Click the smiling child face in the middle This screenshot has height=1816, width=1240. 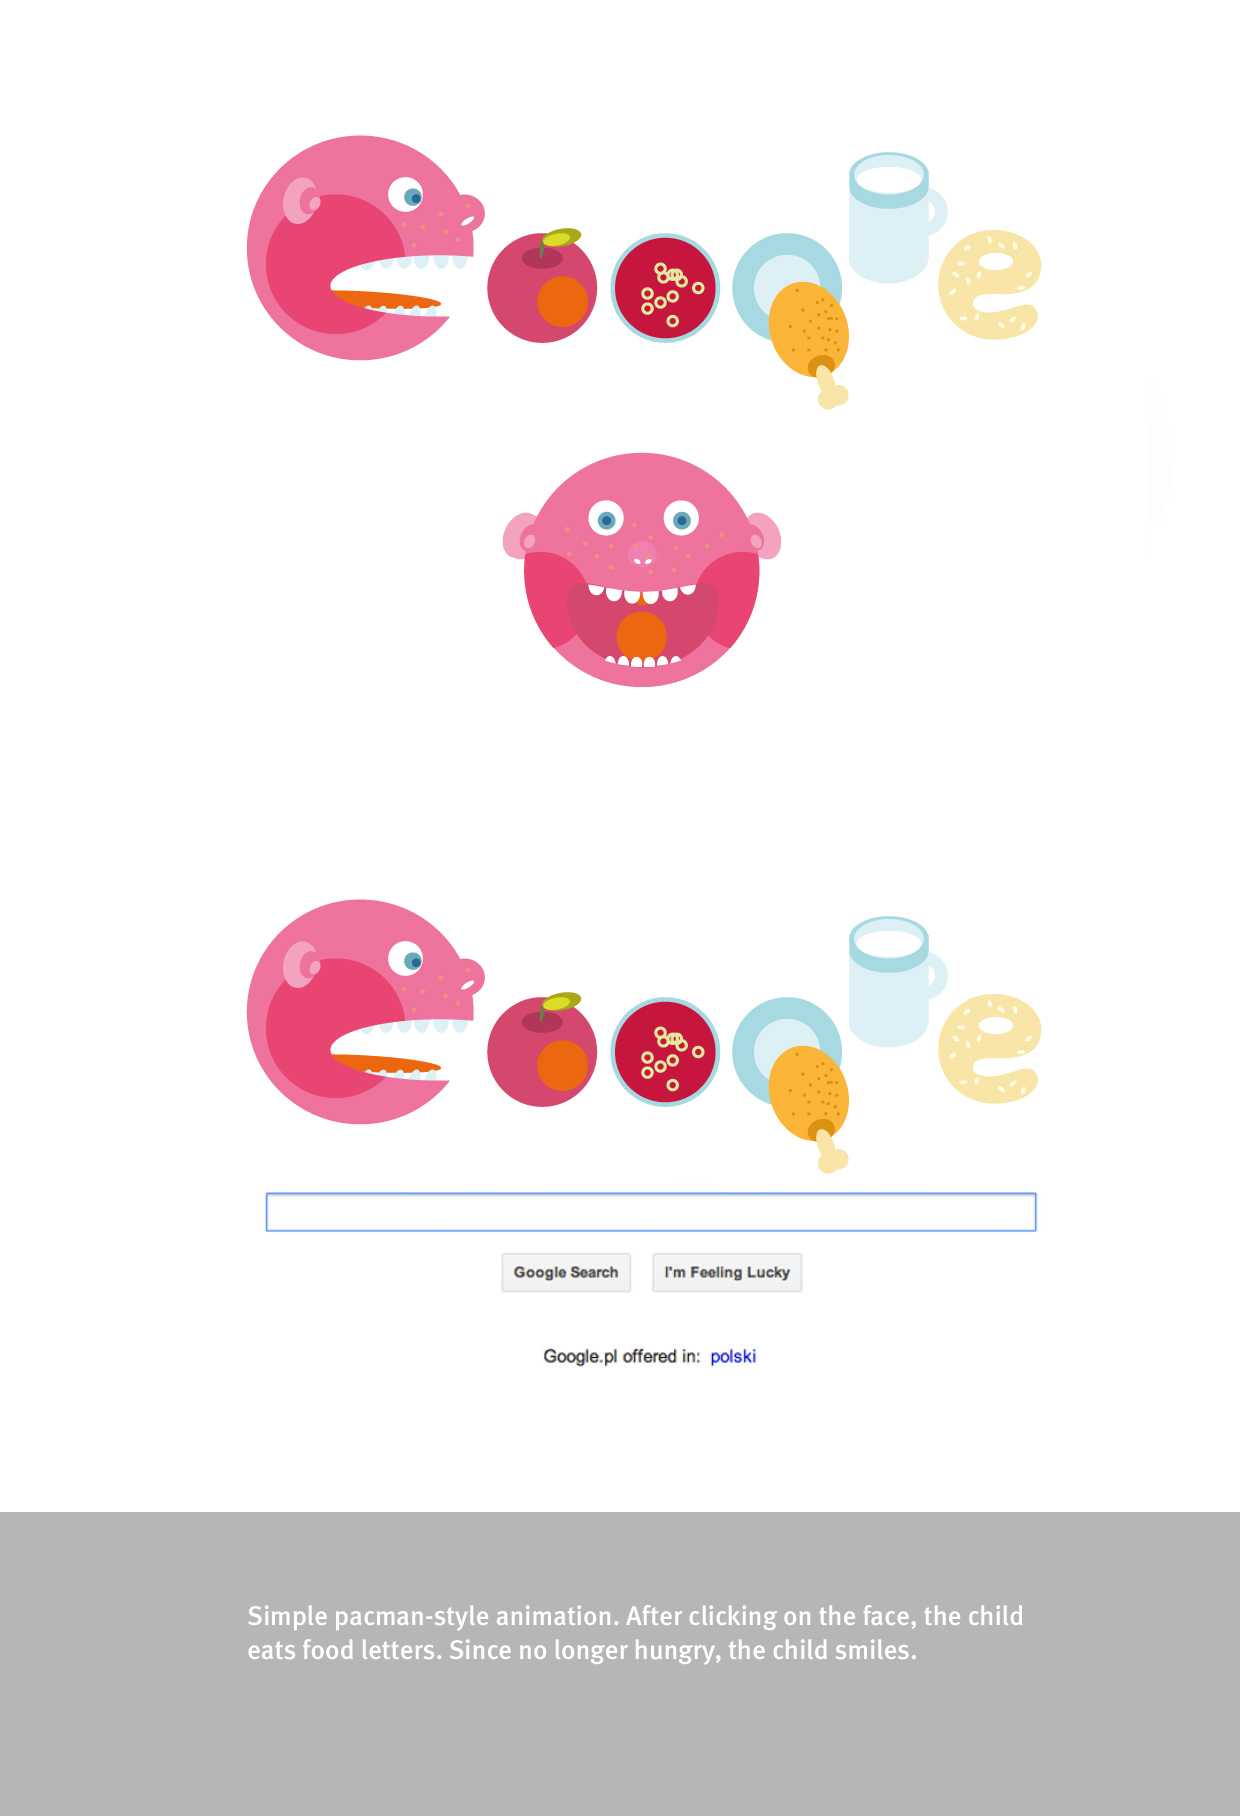[641, 570]
